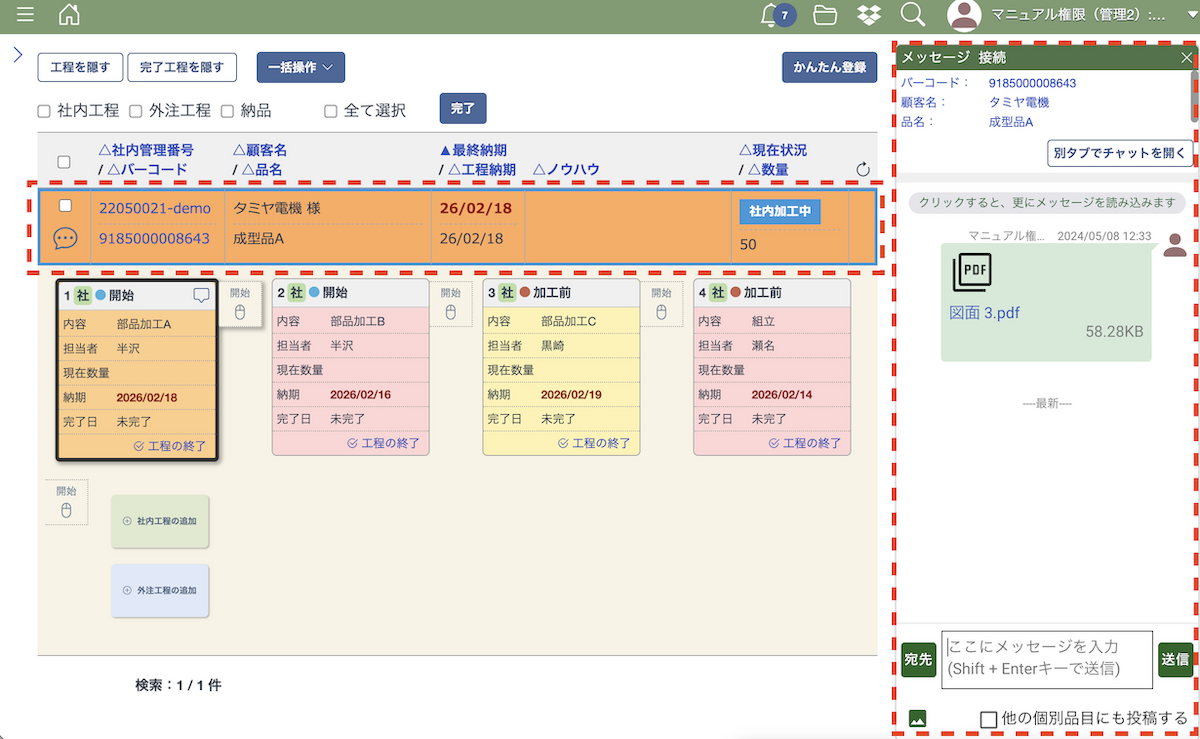Attach image using picture icon
Screen dimensions: 1200x739
coord(917,717)
